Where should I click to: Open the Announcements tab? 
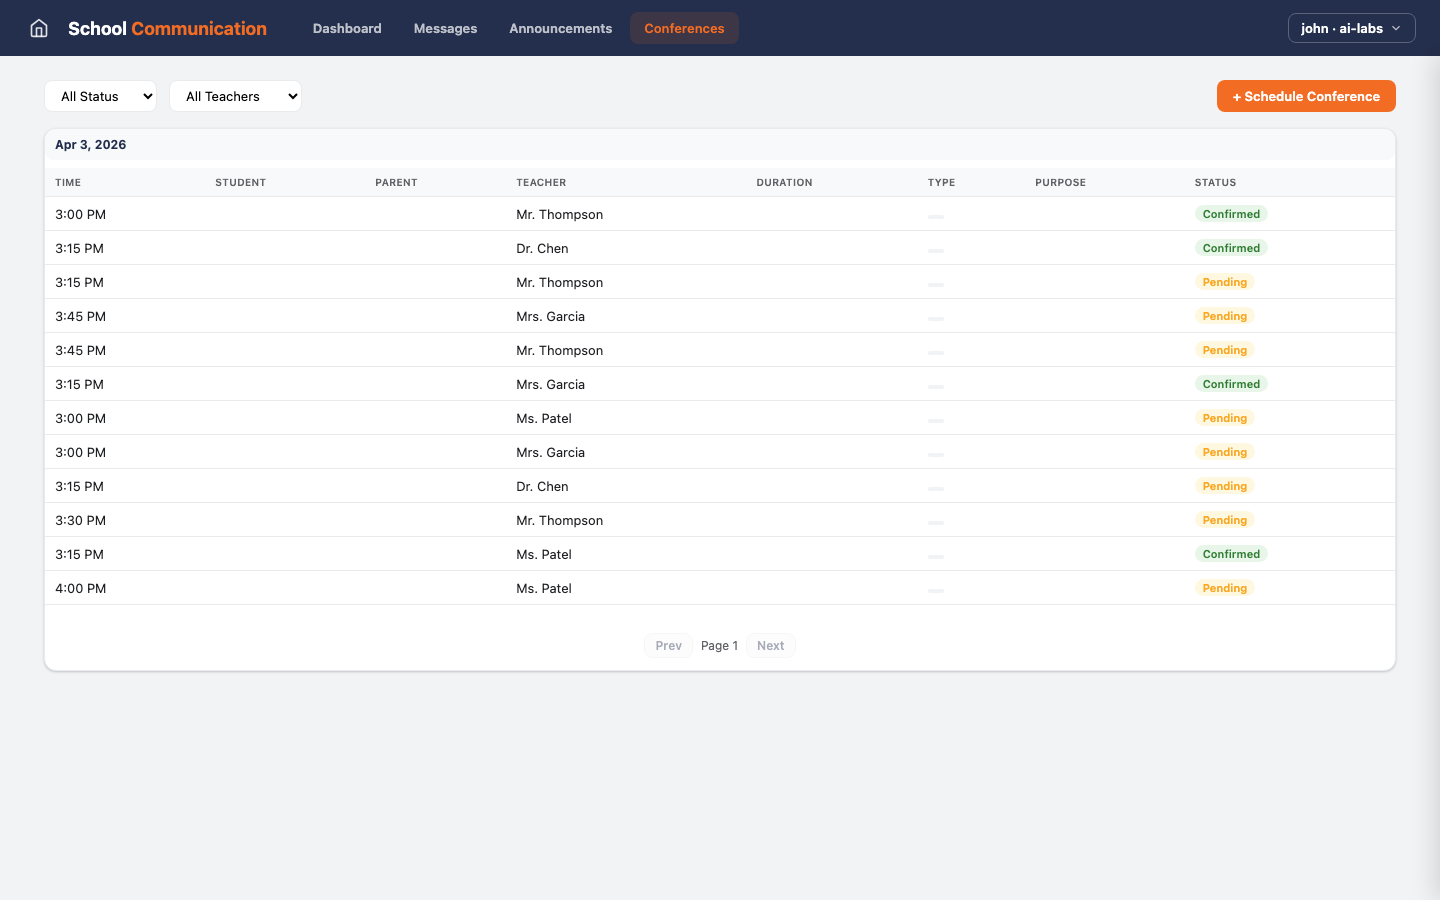pyautogui.click(x=560, y=28)
